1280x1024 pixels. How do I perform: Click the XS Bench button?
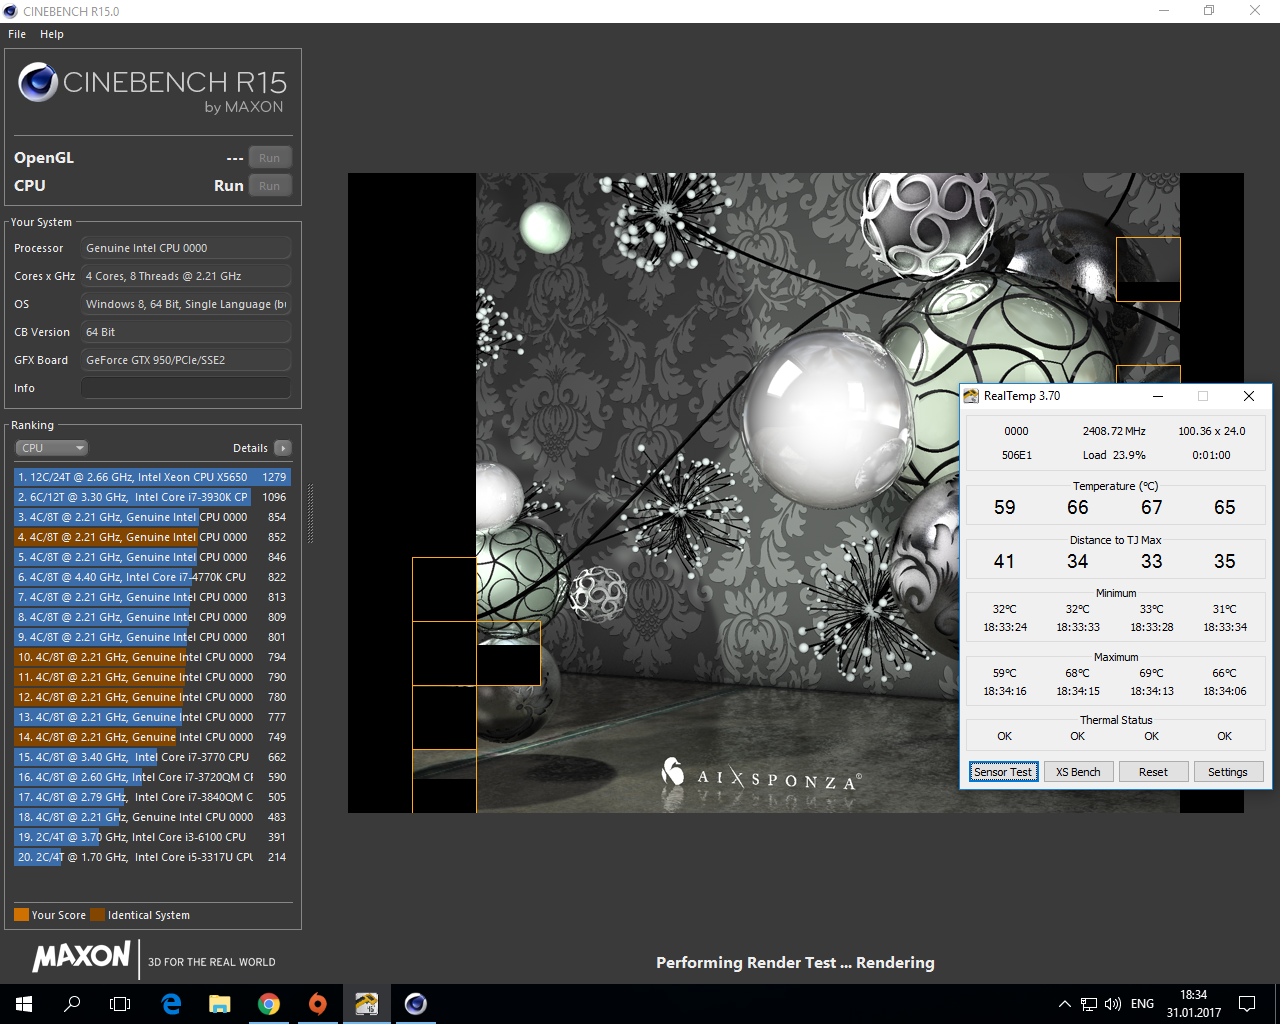pos(1078,772)
